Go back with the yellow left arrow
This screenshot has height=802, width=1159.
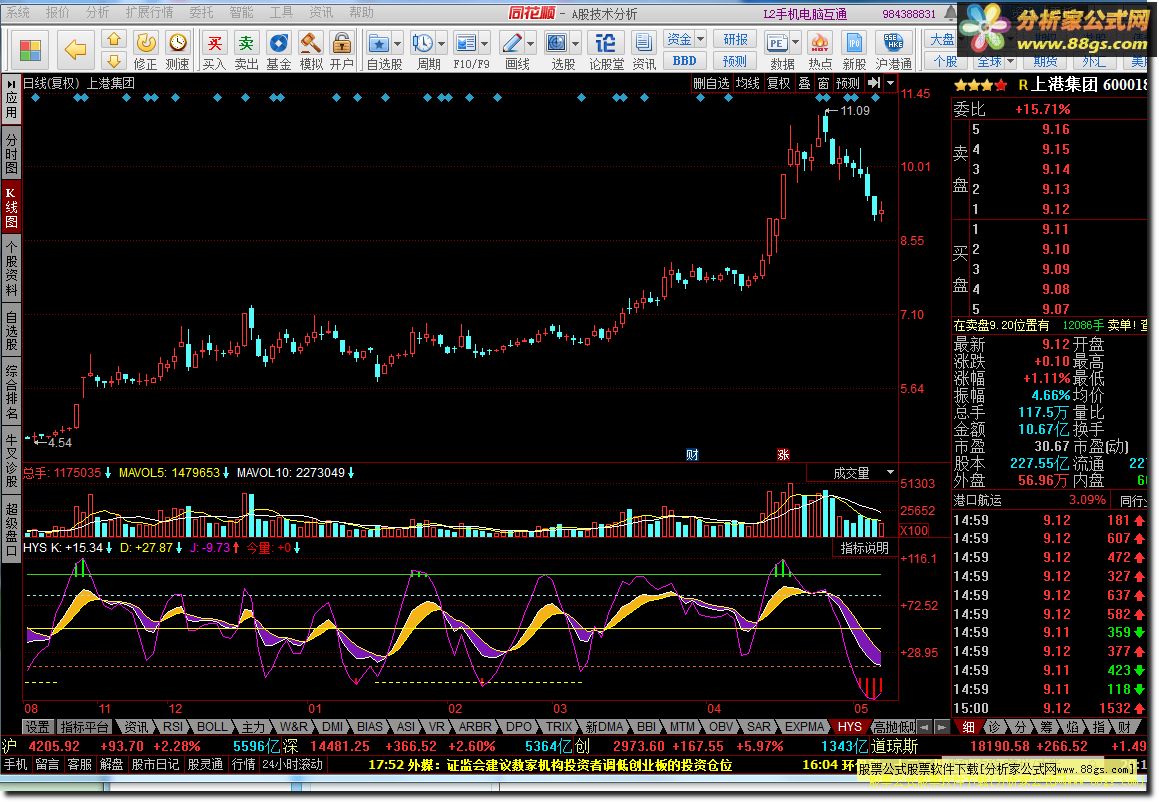tap(75, 50)
